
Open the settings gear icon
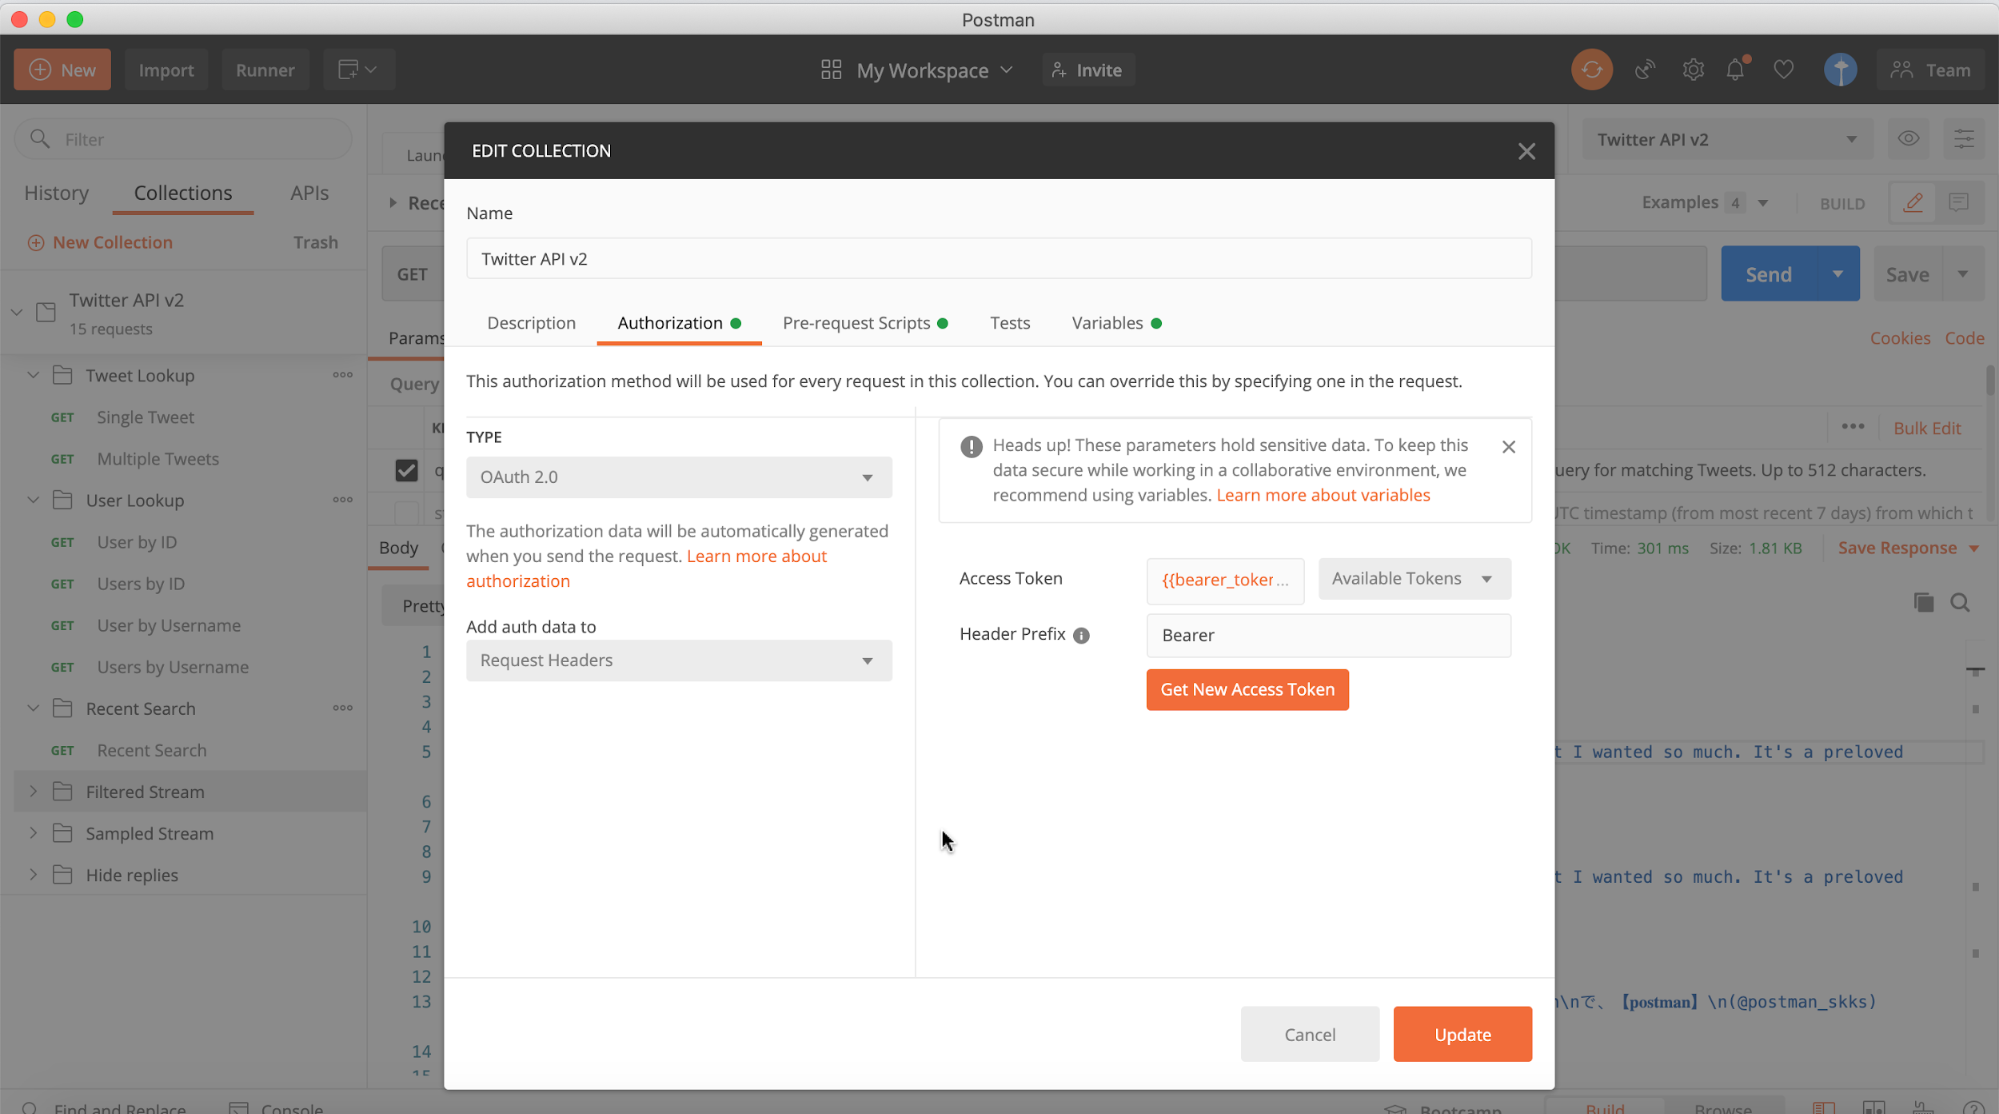coord(1692,70)
